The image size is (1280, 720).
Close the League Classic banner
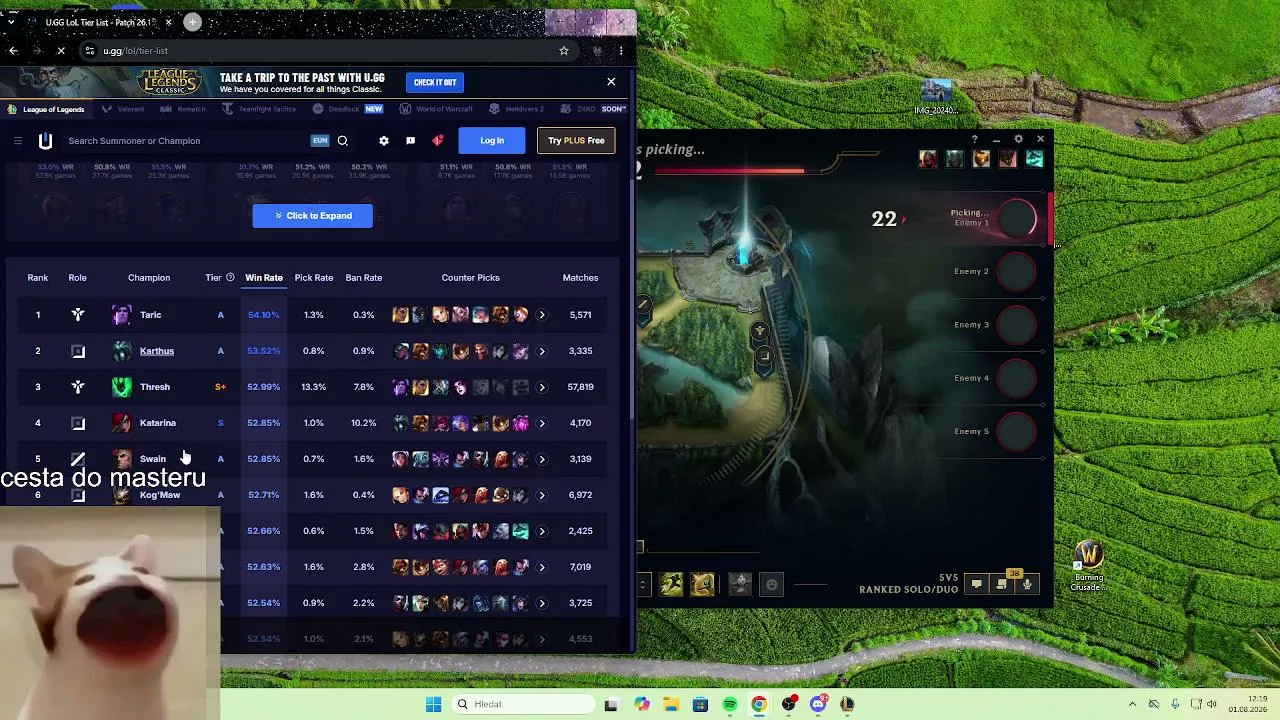(611, 82)
